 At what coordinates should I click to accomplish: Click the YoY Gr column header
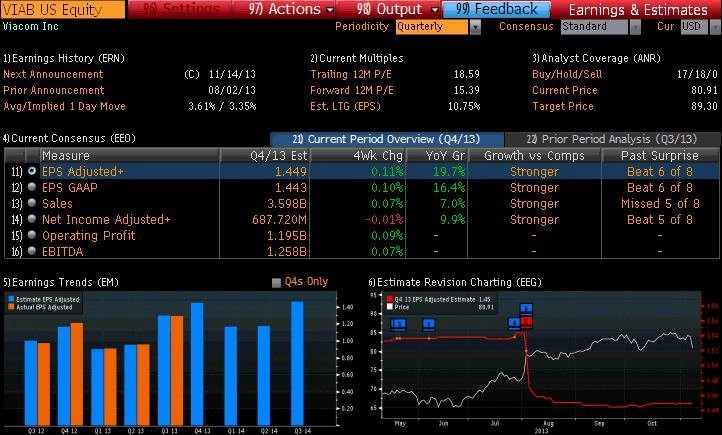tap(437, 156)
